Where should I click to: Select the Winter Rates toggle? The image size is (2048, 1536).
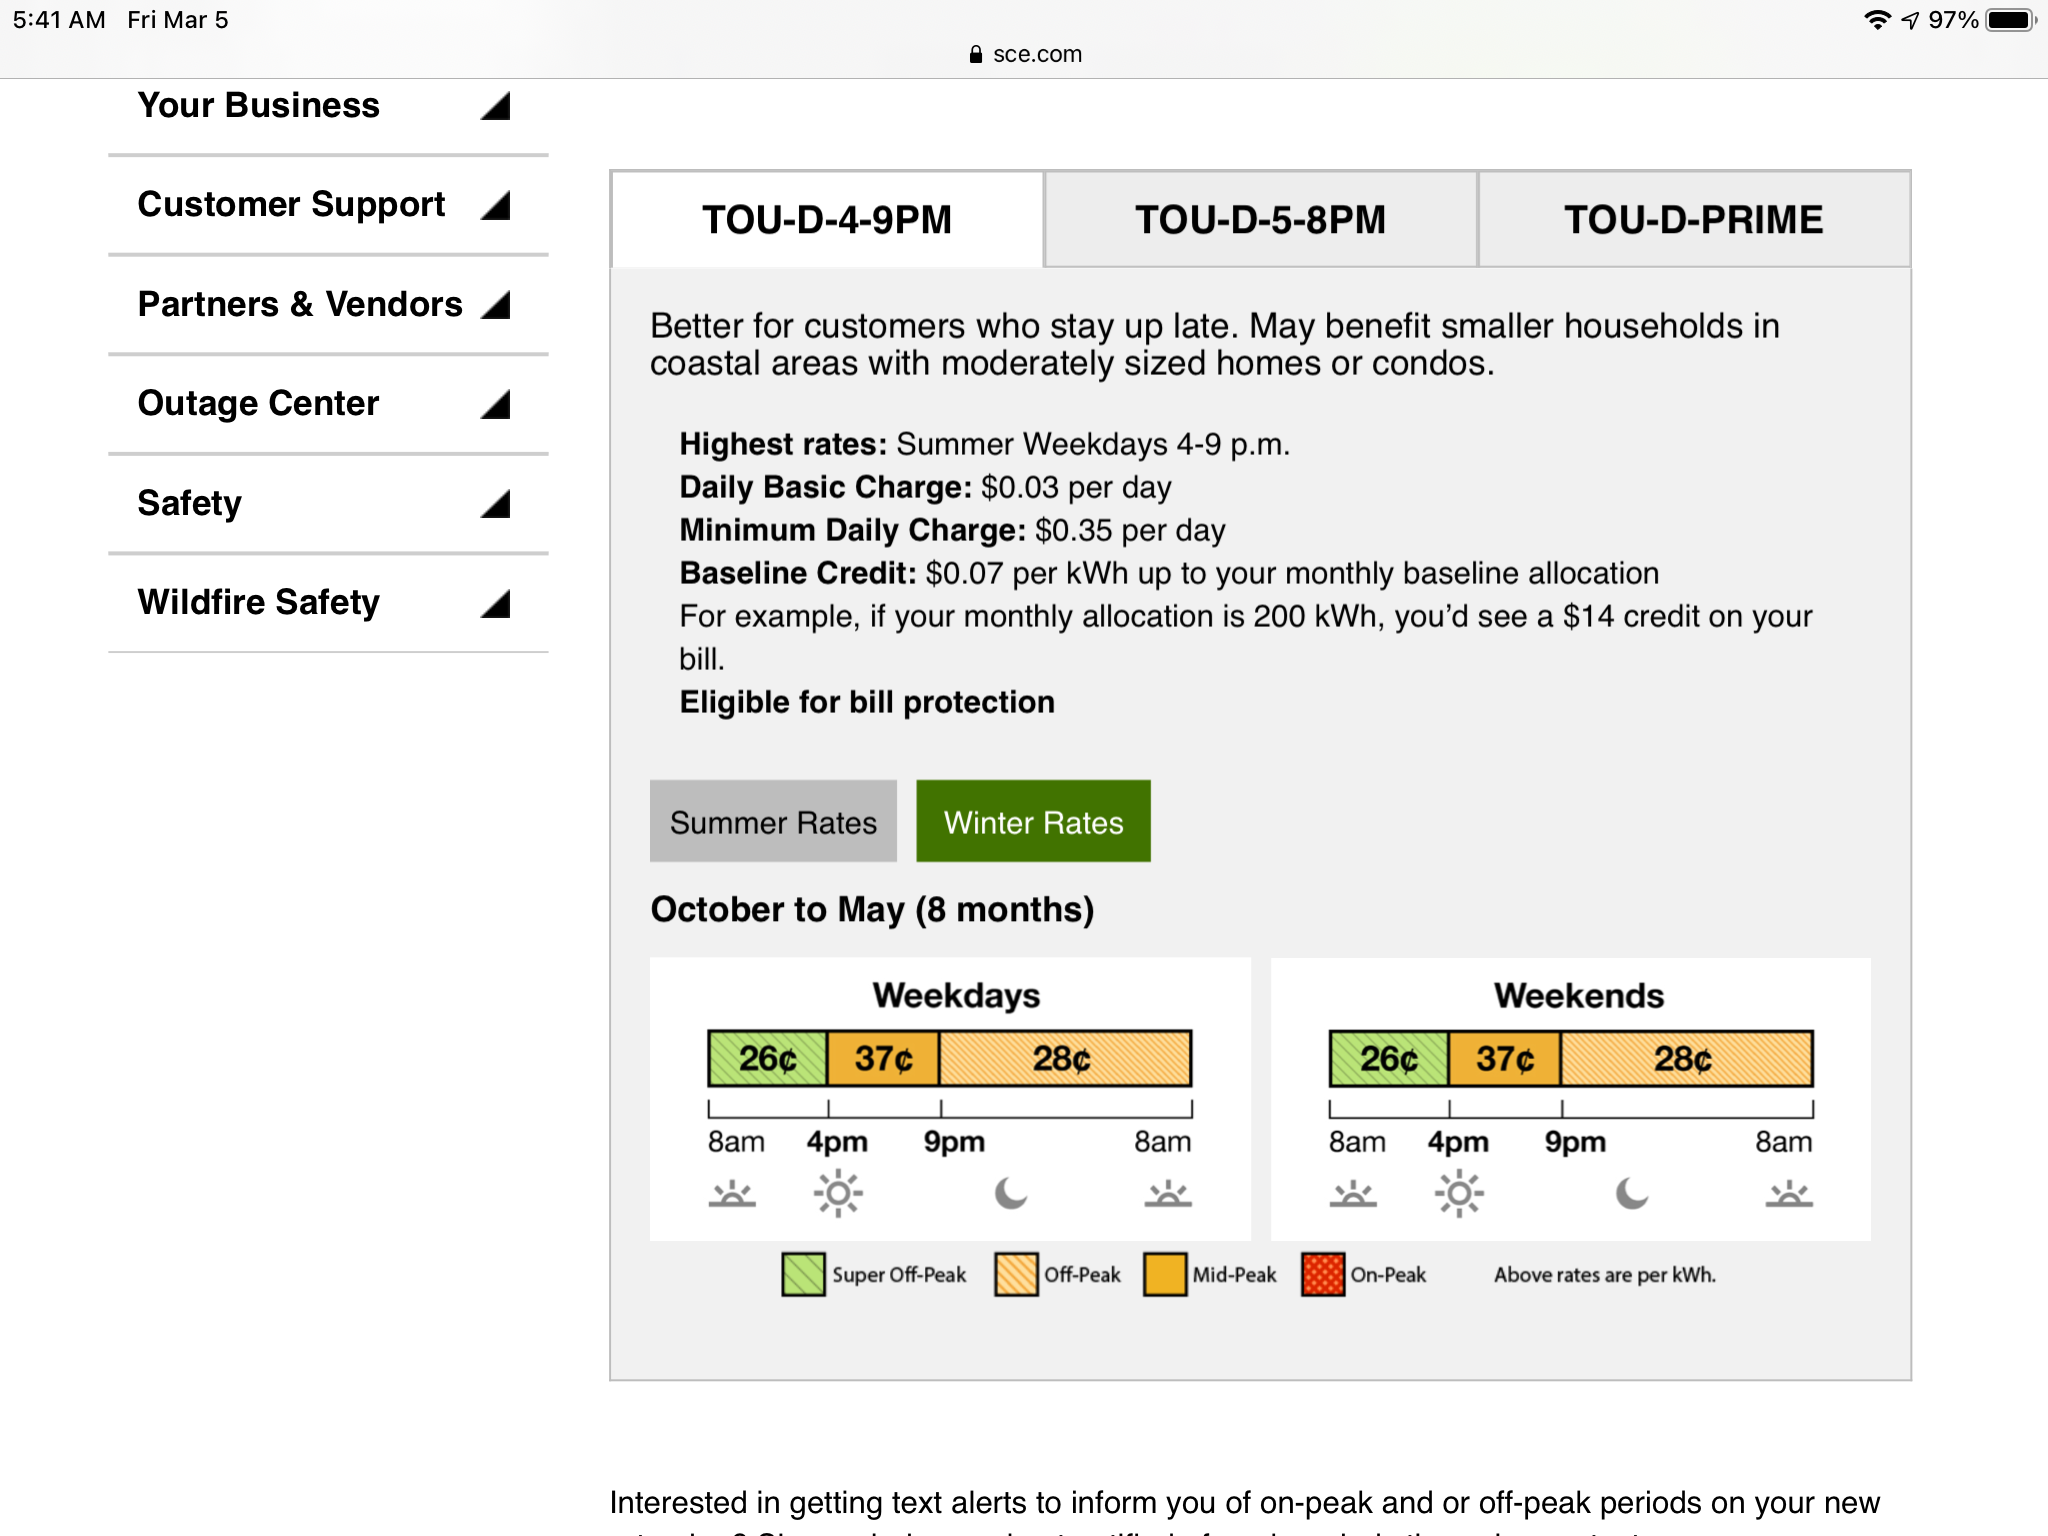1033,822
